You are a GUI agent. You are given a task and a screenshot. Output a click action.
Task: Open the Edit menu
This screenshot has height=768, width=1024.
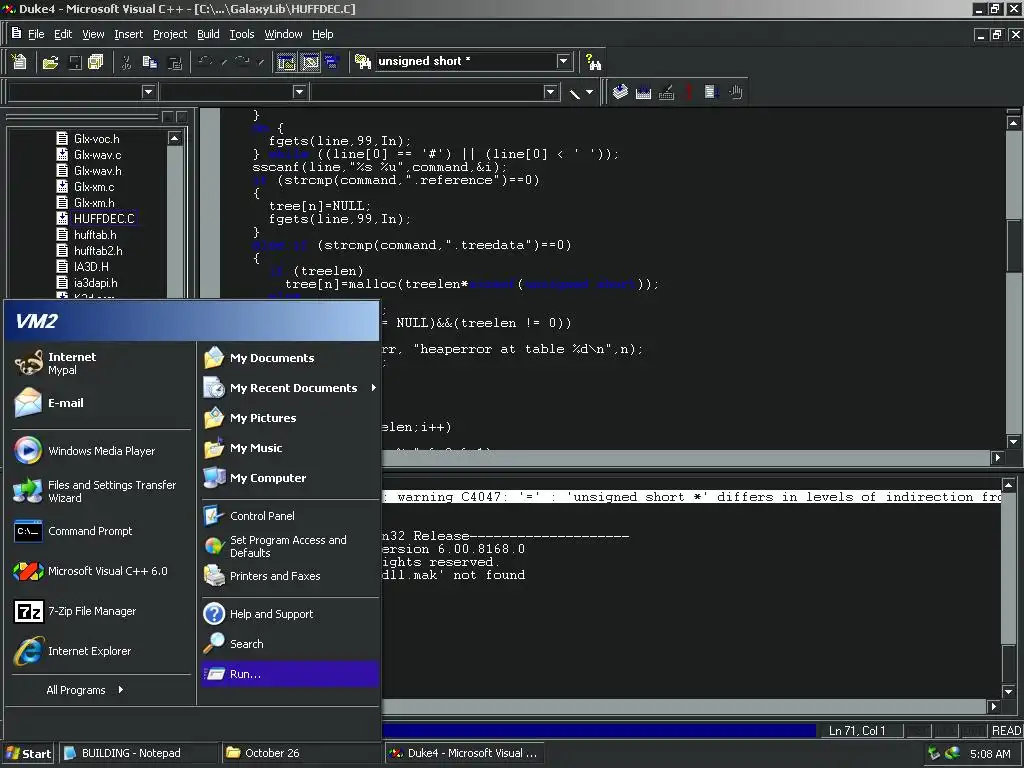pyautogui.click(x=63, y=34)
